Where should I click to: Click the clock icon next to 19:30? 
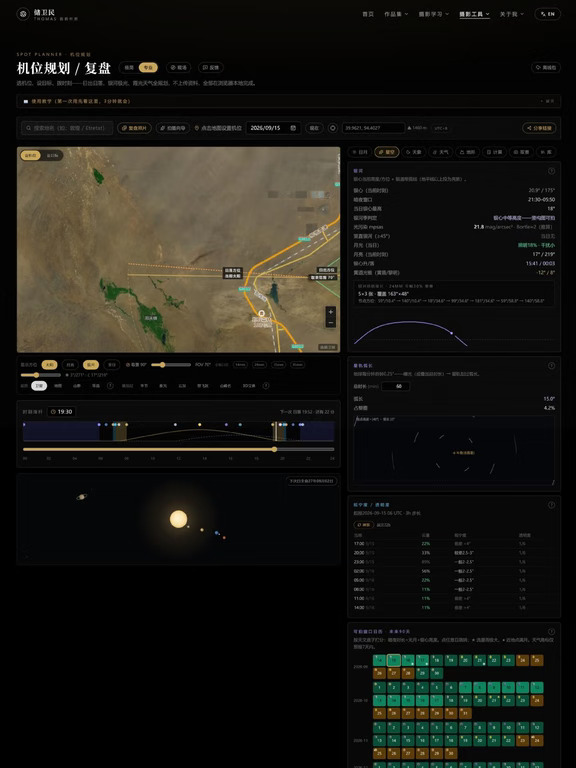[53, 412]
